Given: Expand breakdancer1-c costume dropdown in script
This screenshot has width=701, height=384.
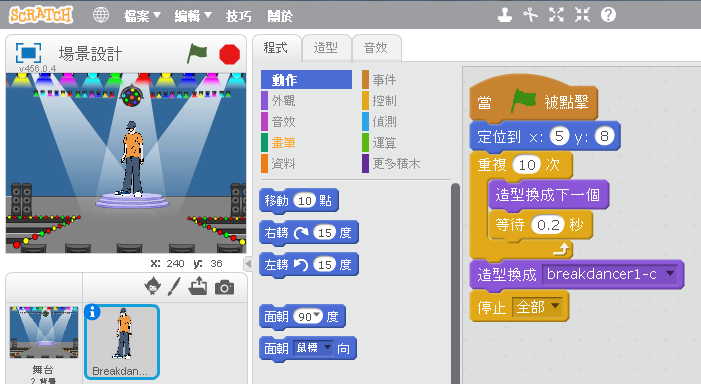Looking at the screenshot, I should point(670,273).
